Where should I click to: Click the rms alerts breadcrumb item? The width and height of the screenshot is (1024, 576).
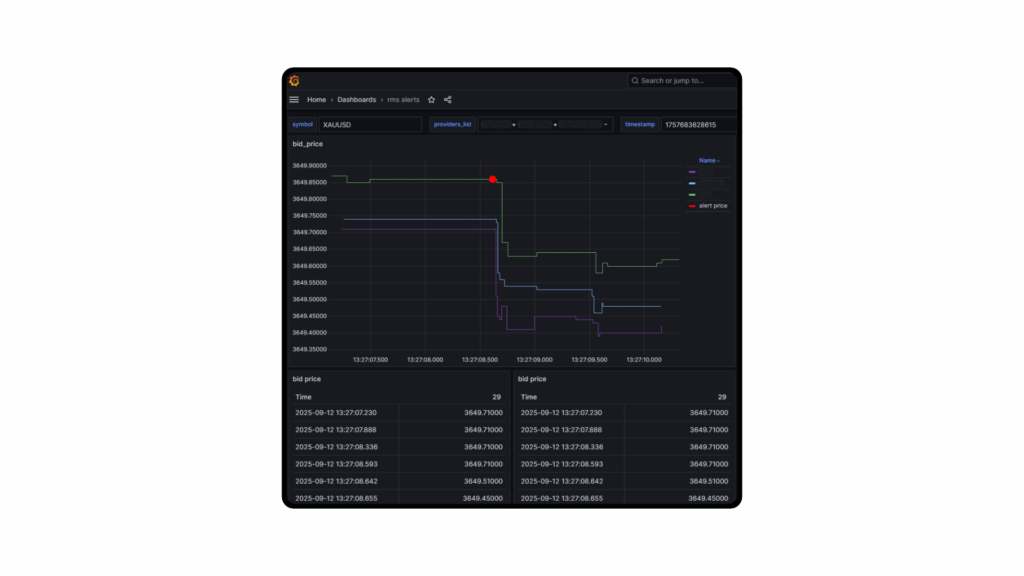coord(403,100)
